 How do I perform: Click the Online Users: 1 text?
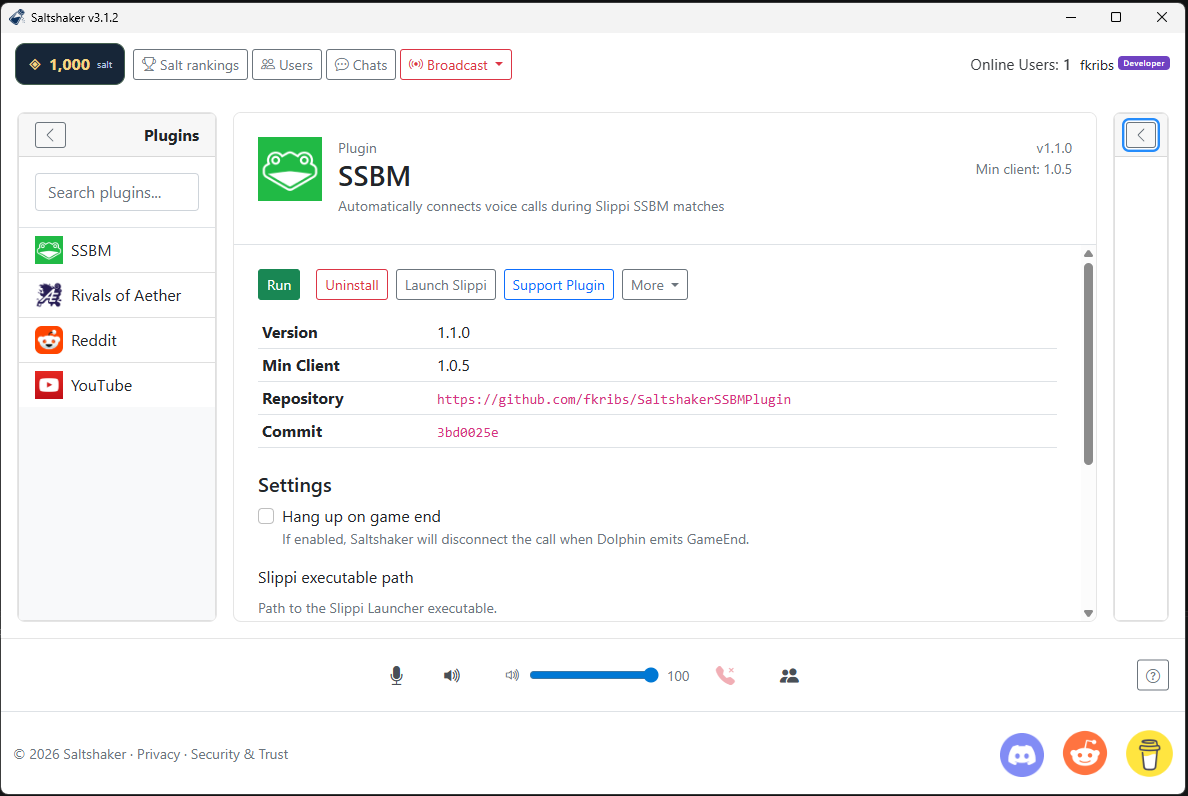(x=1020, y=65)
